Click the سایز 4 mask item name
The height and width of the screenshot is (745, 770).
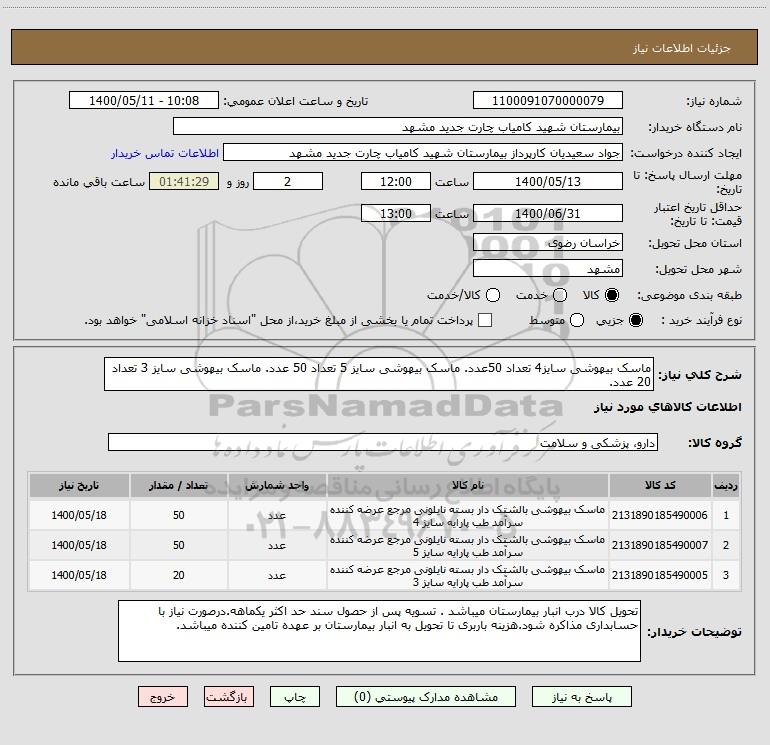click(468, 516)
